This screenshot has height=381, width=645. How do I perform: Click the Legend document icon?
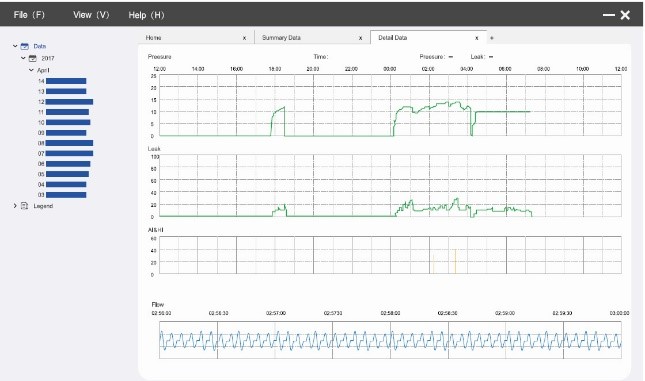(24, 206)
